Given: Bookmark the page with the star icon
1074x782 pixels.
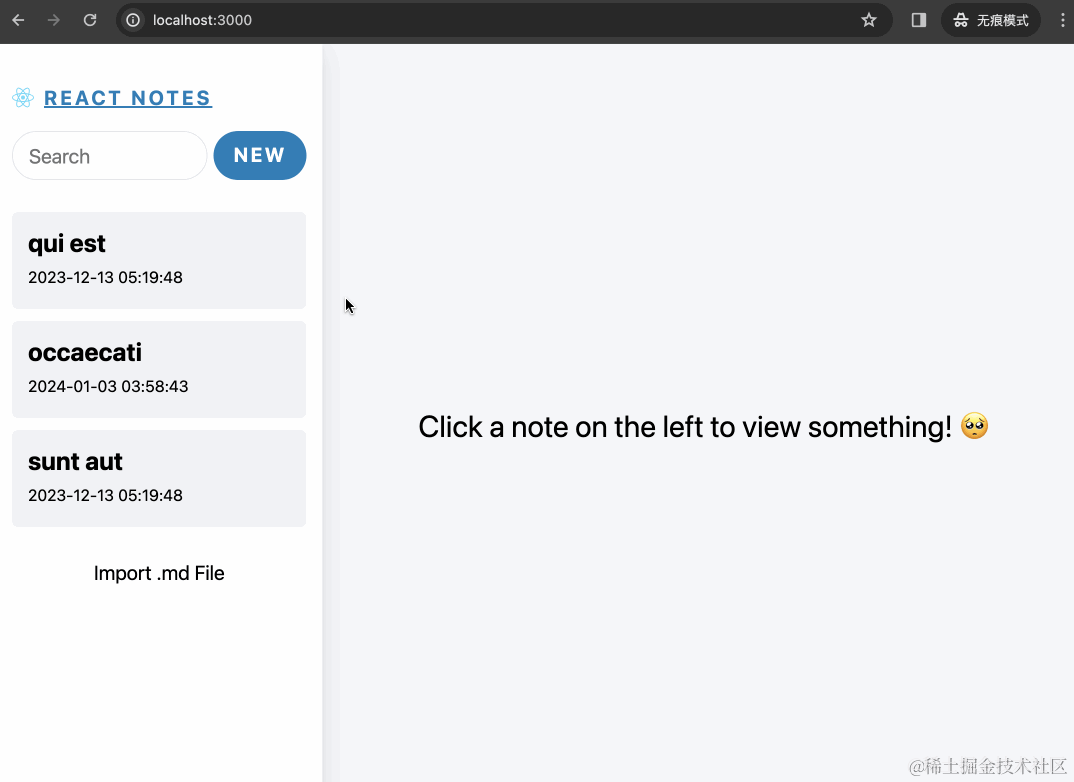Looking at the screenshot, I should [x=868, y=20].
